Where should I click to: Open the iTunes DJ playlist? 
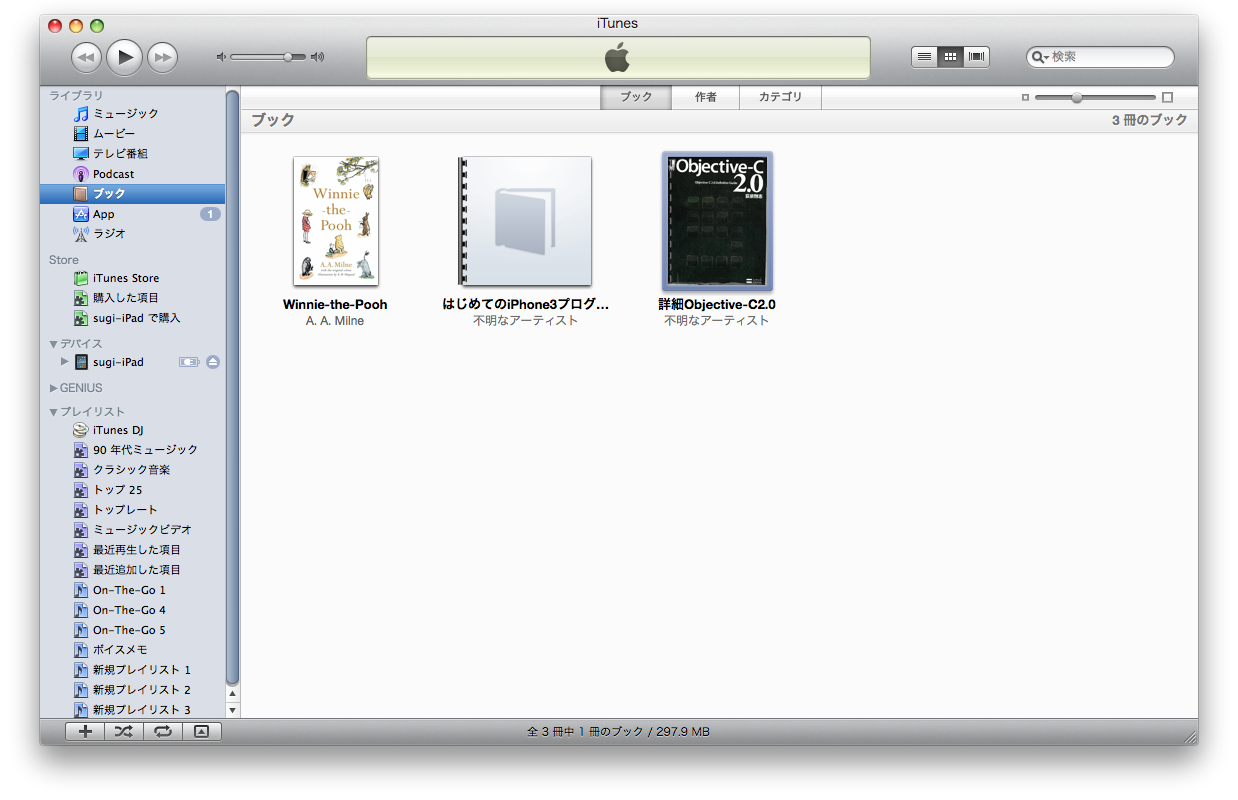click(118, 430)
